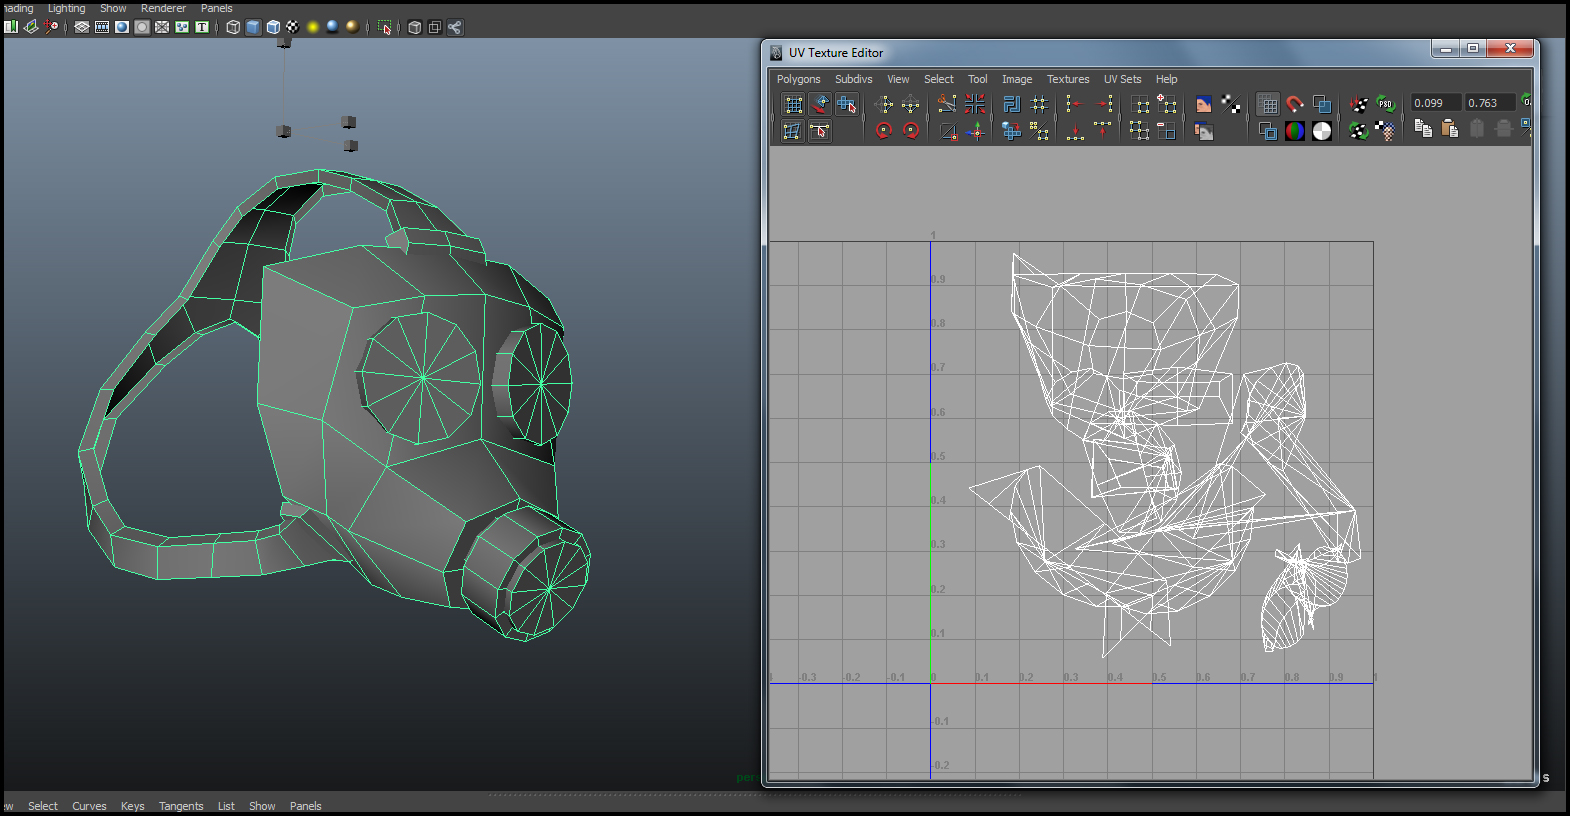
Task: Click the Curves menu in bottom panel
Action: point(89,806)
